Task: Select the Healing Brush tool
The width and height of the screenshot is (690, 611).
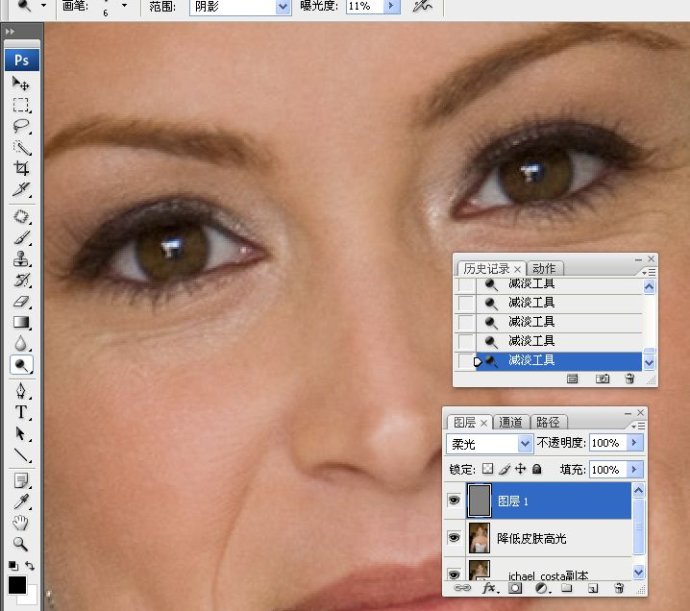Action: point(20,217)
